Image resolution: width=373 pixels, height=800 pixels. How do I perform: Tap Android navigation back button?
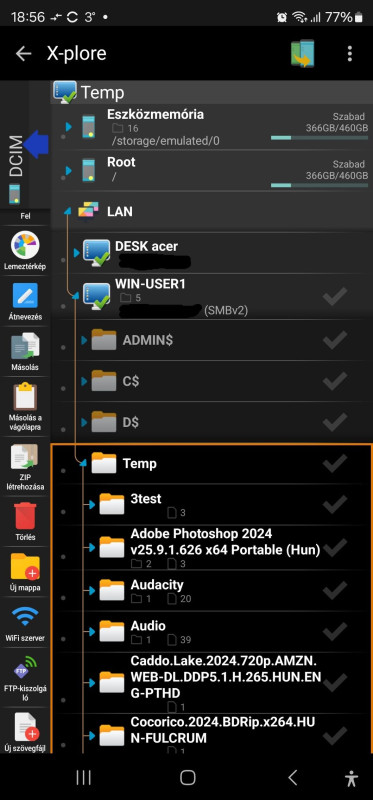click(292, 778)
